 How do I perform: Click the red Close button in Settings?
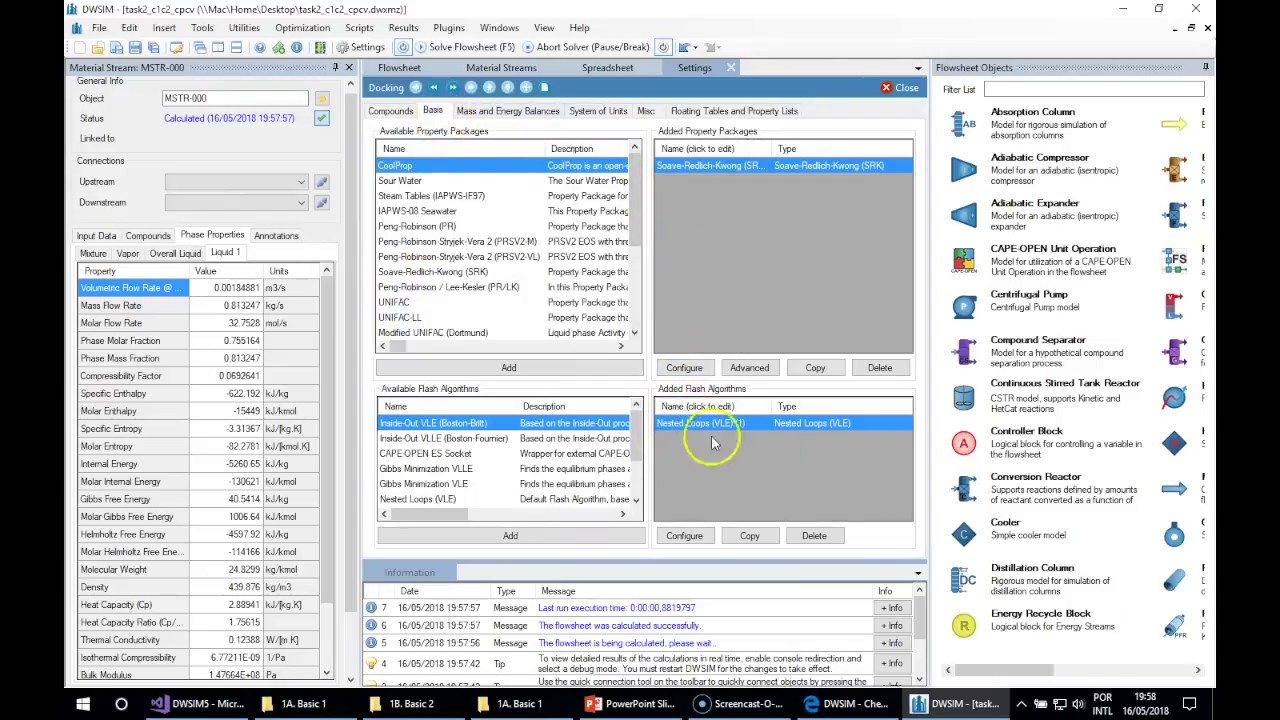pyautogui.click(x=900, y=88)
